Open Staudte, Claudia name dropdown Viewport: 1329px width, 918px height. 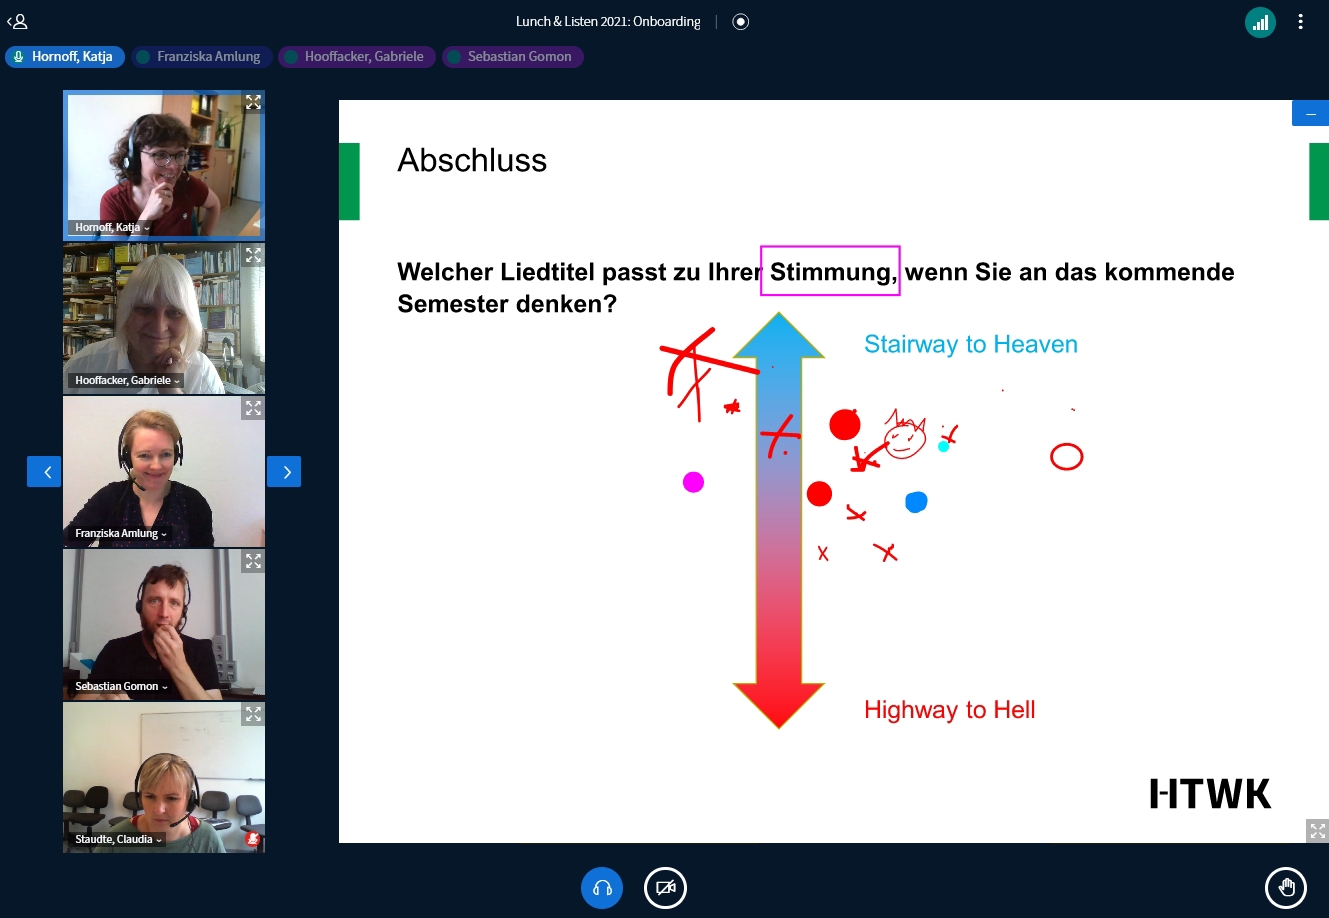118,840
